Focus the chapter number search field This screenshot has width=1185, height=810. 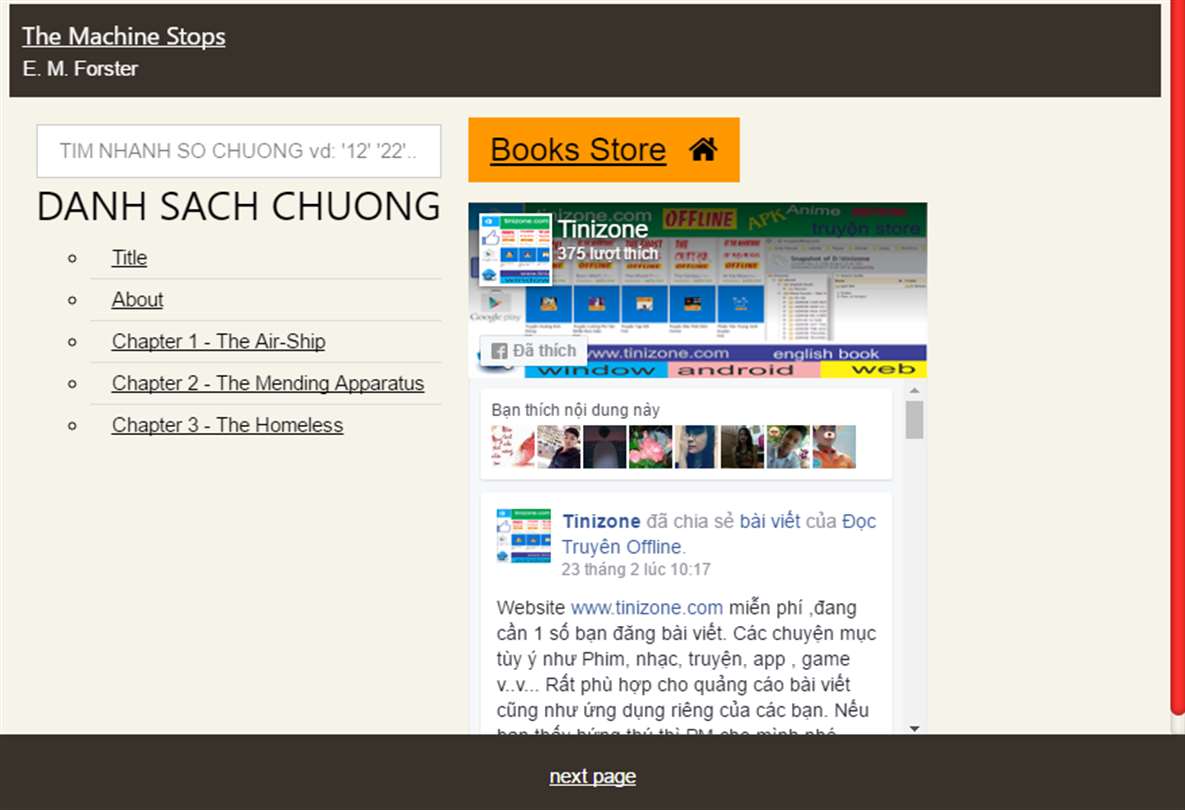[x=239, y=151]
